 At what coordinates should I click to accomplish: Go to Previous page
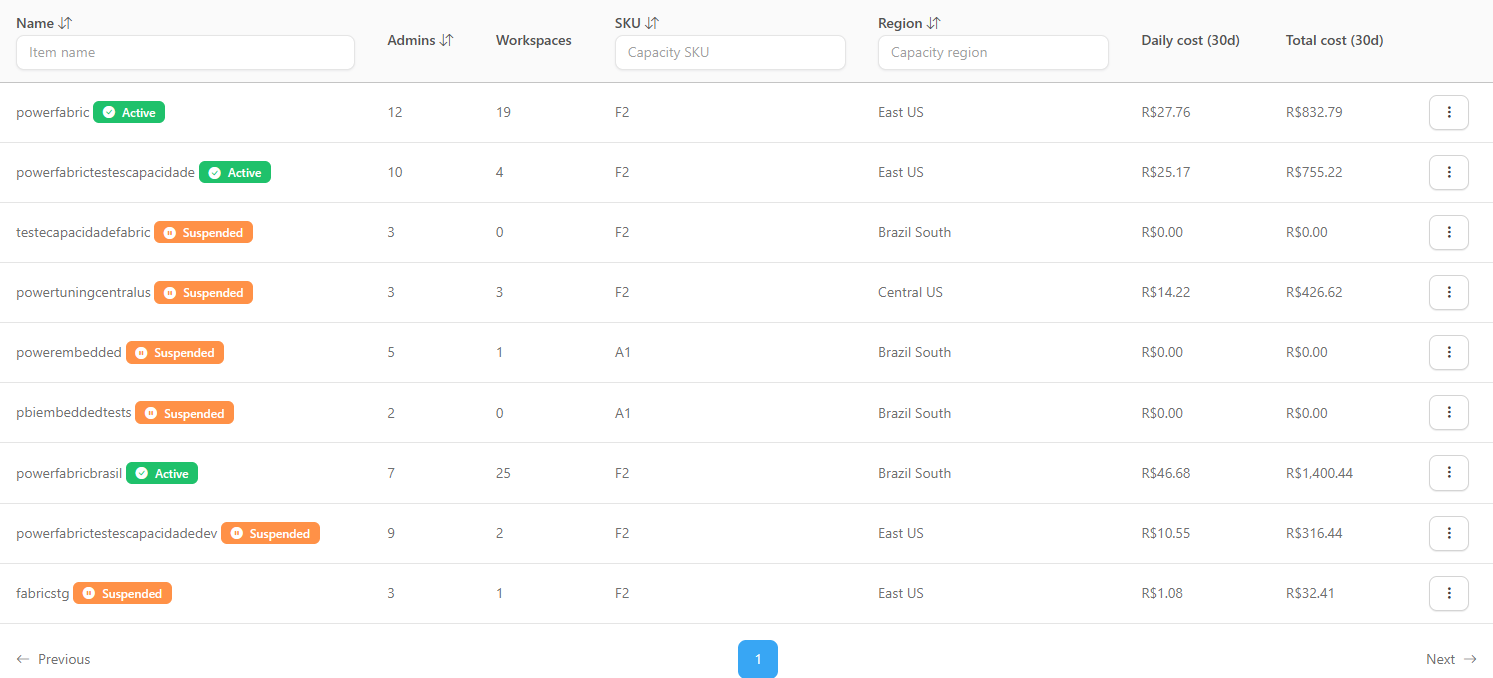click(53, 659)
